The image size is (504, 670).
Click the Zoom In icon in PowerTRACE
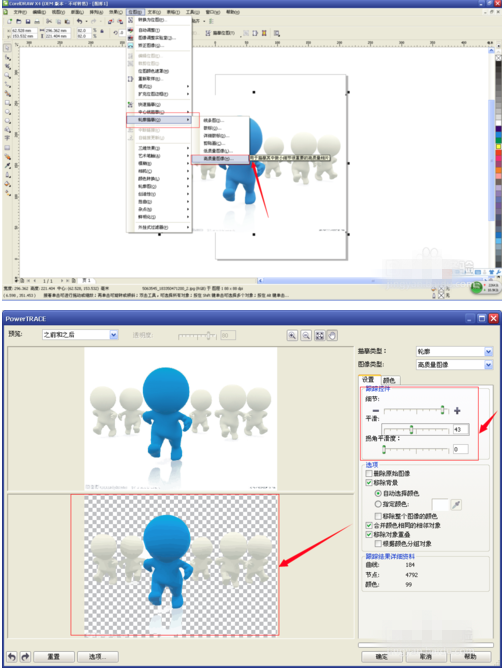coord(292,335)
